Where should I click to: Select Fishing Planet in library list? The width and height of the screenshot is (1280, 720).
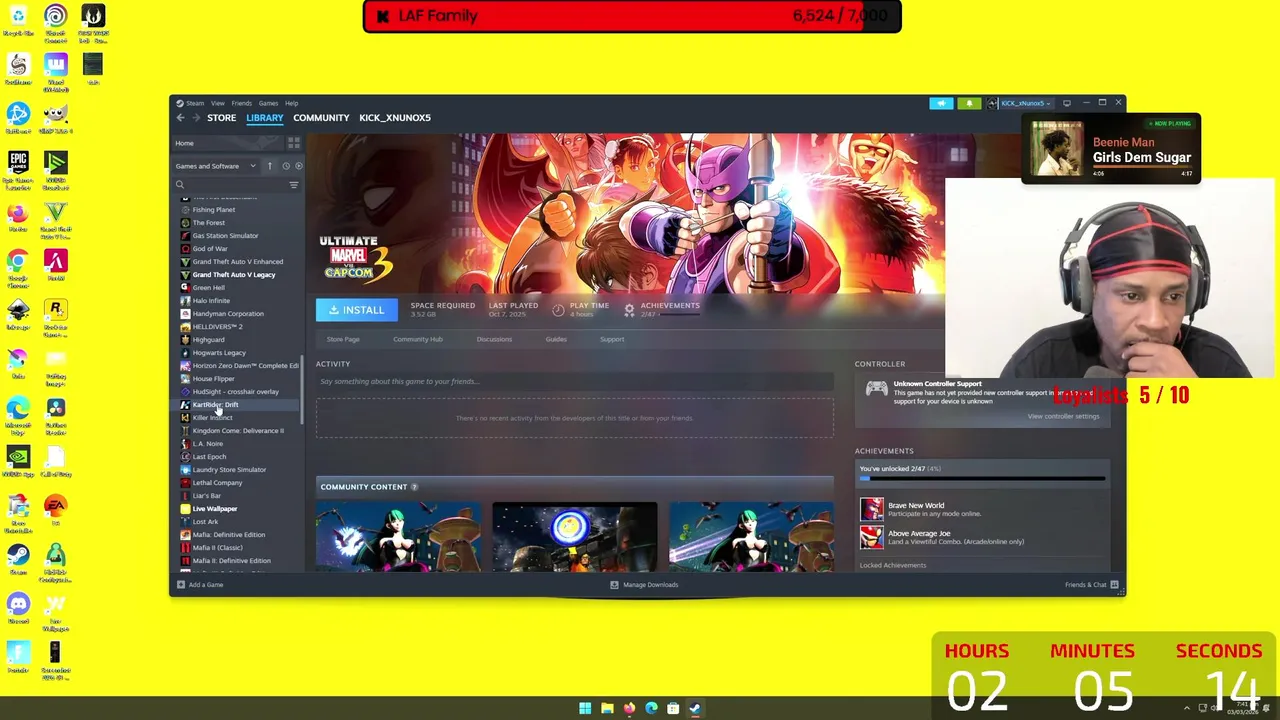click(x=213, y=210)
